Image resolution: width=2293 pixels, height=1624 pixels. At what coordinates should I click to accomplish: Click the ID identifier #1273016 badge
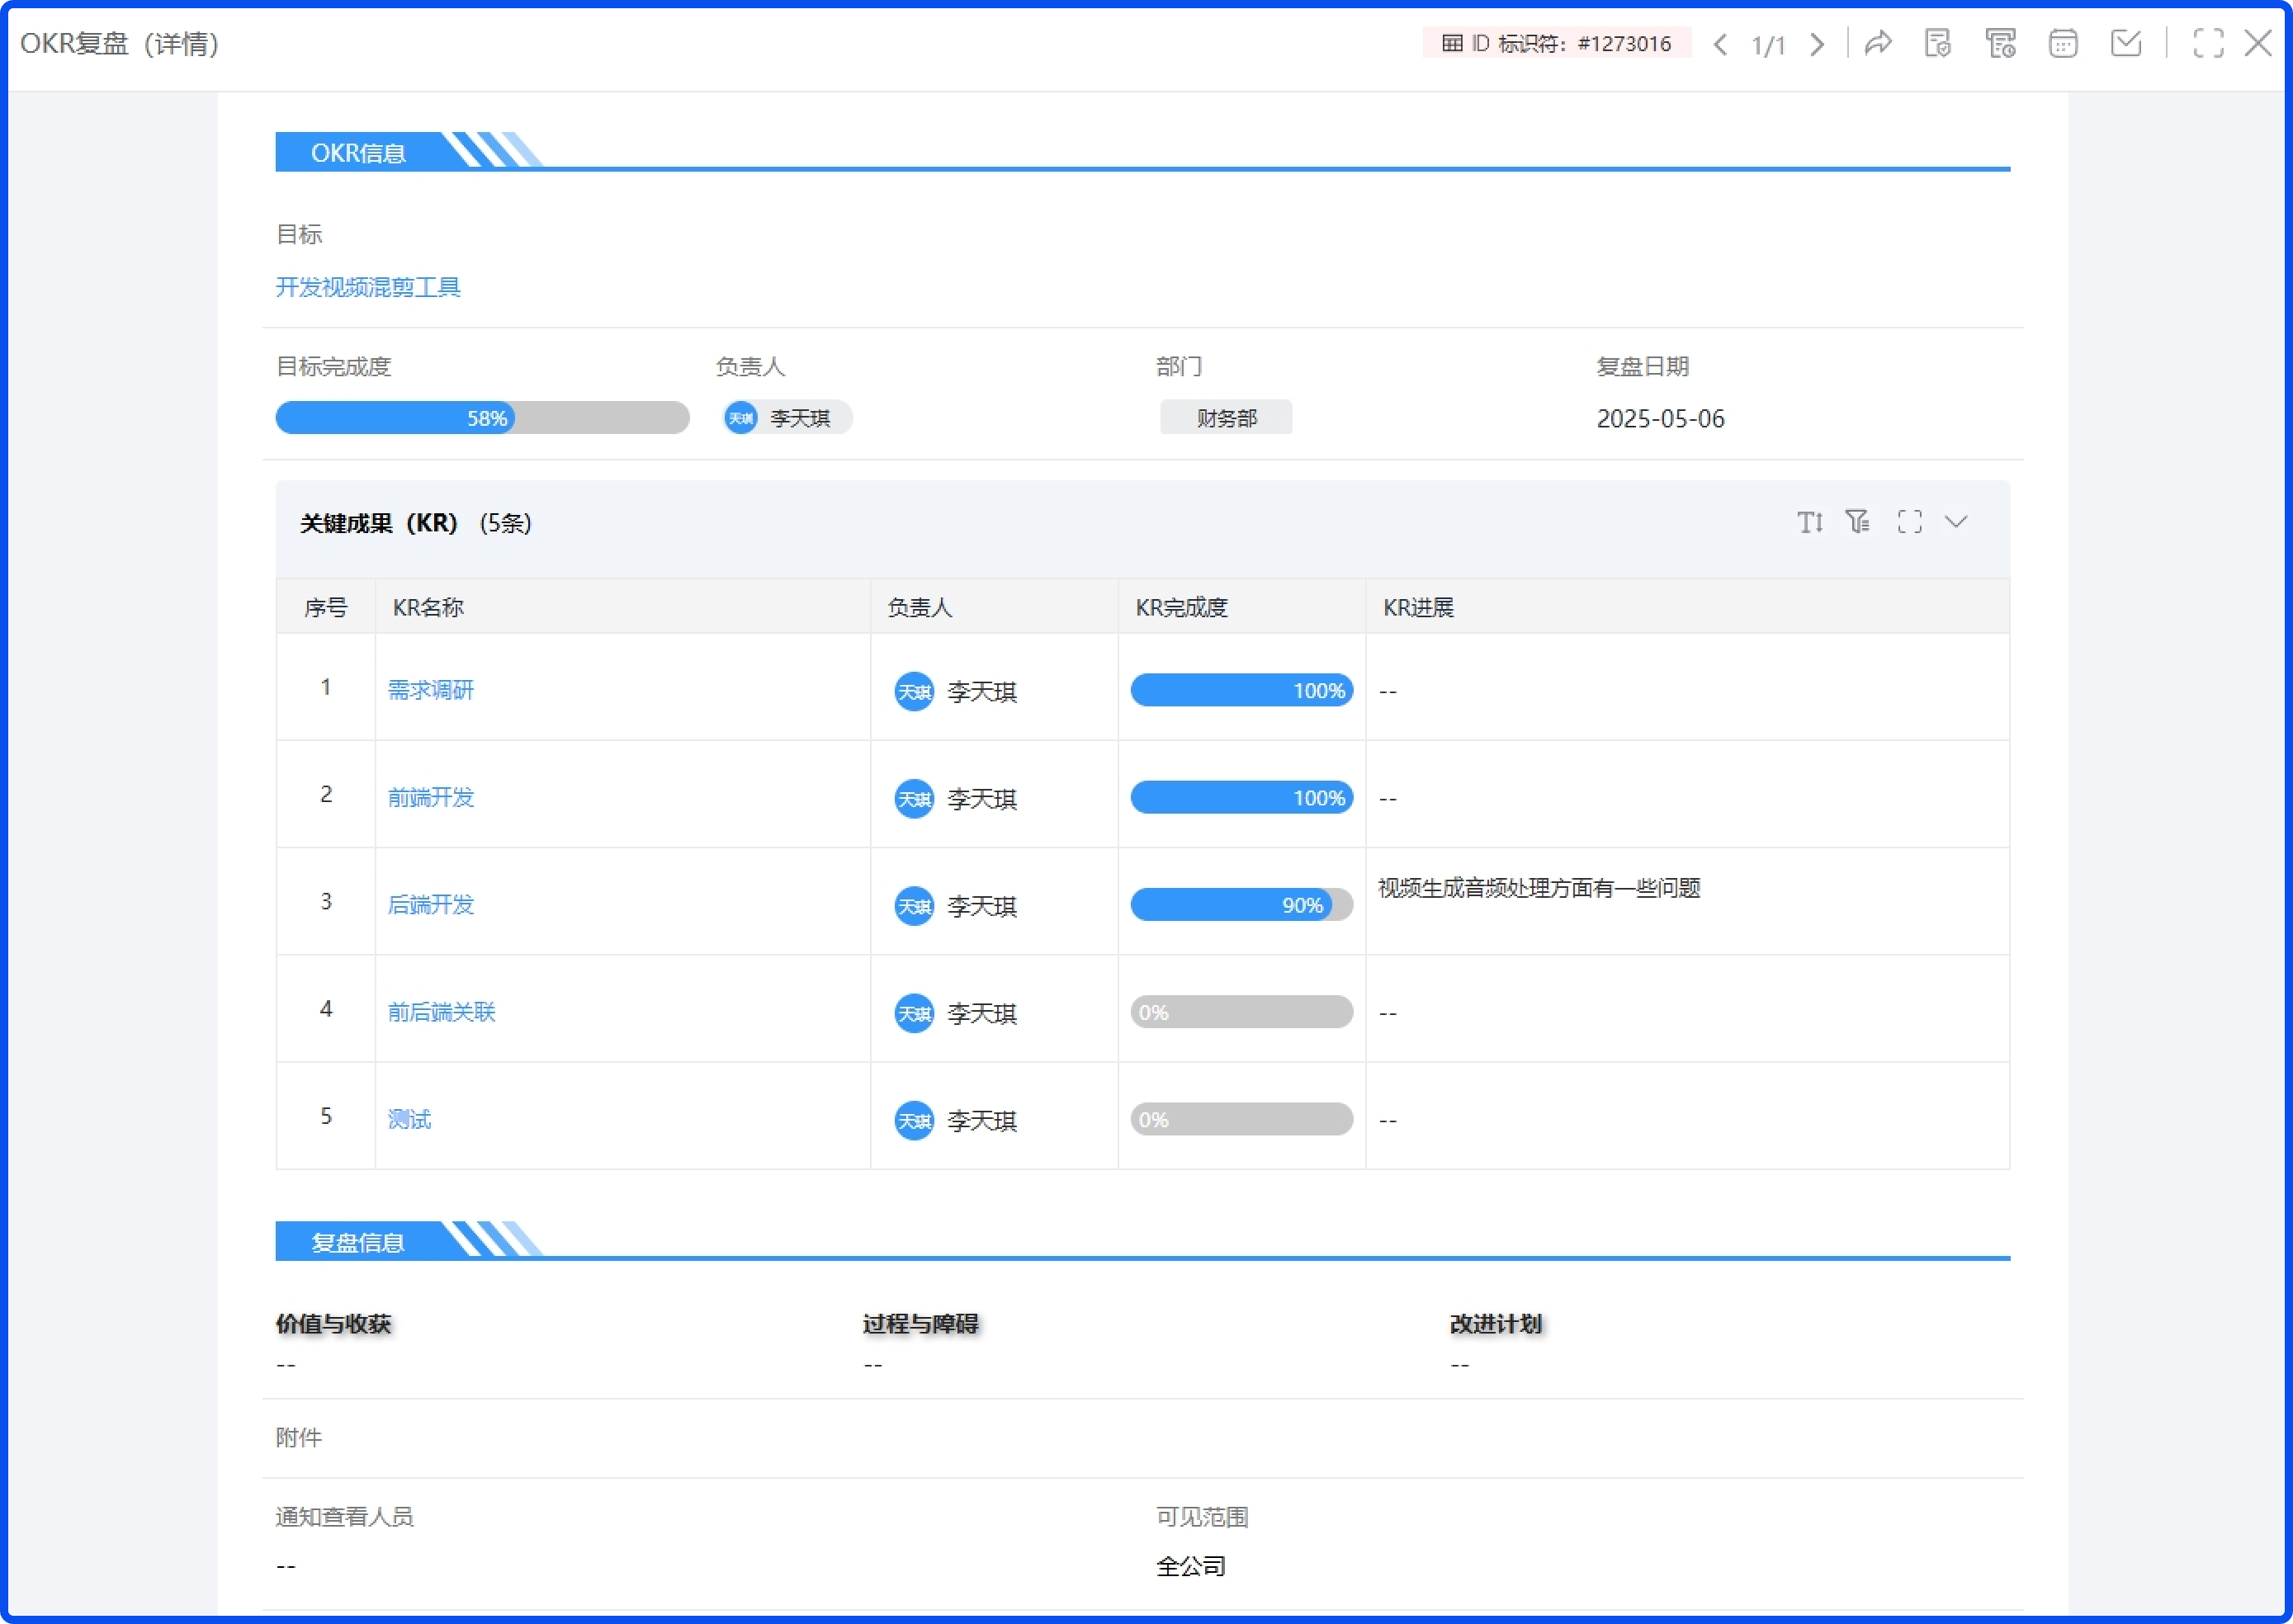(1556, 43)
